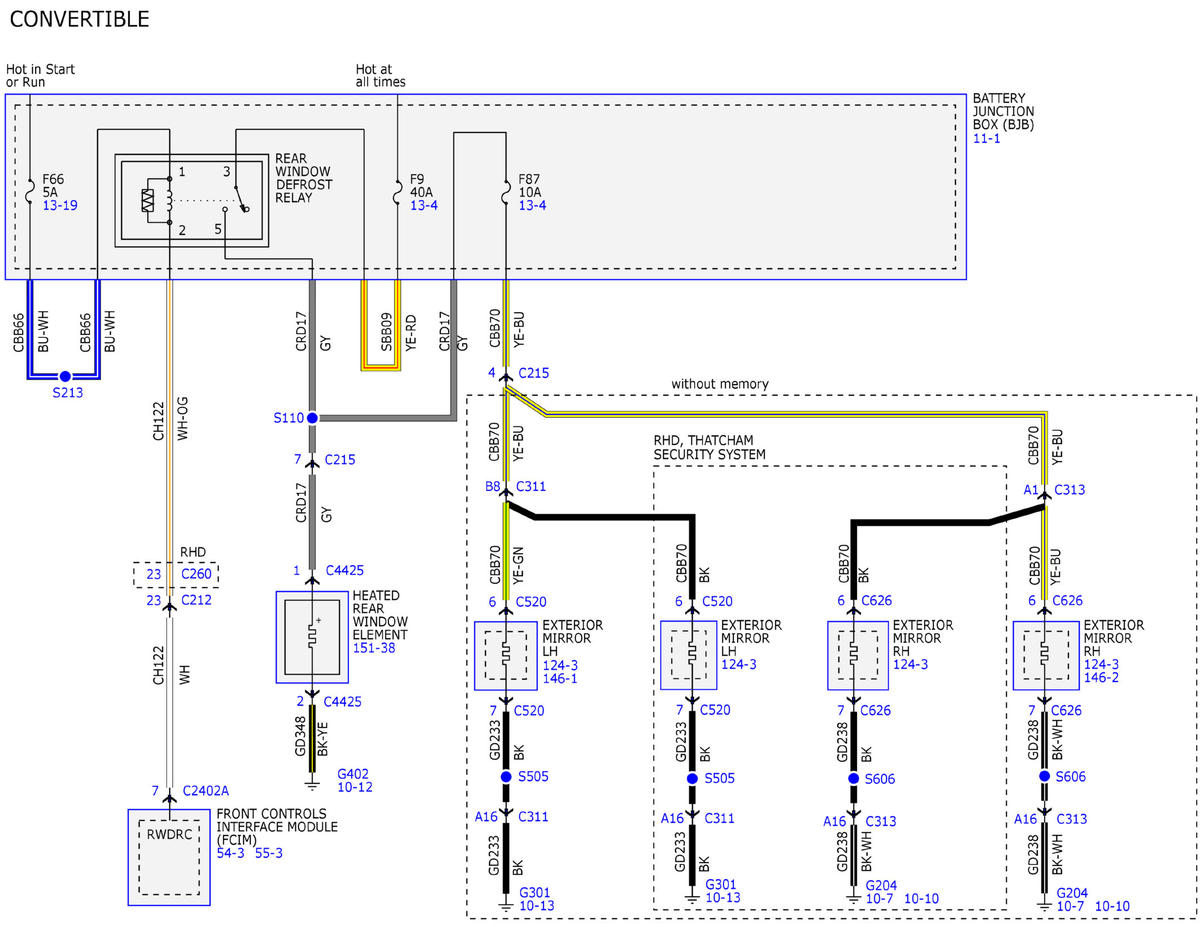Follow the 151-38 heated window element reference
Screen dimensions: 1200x927
coord(373,648)
